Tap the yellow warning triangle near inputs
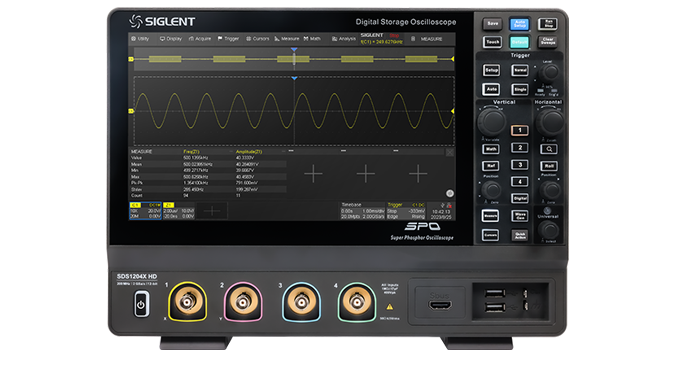Screen dimensions: 675x380 (390, 307)
